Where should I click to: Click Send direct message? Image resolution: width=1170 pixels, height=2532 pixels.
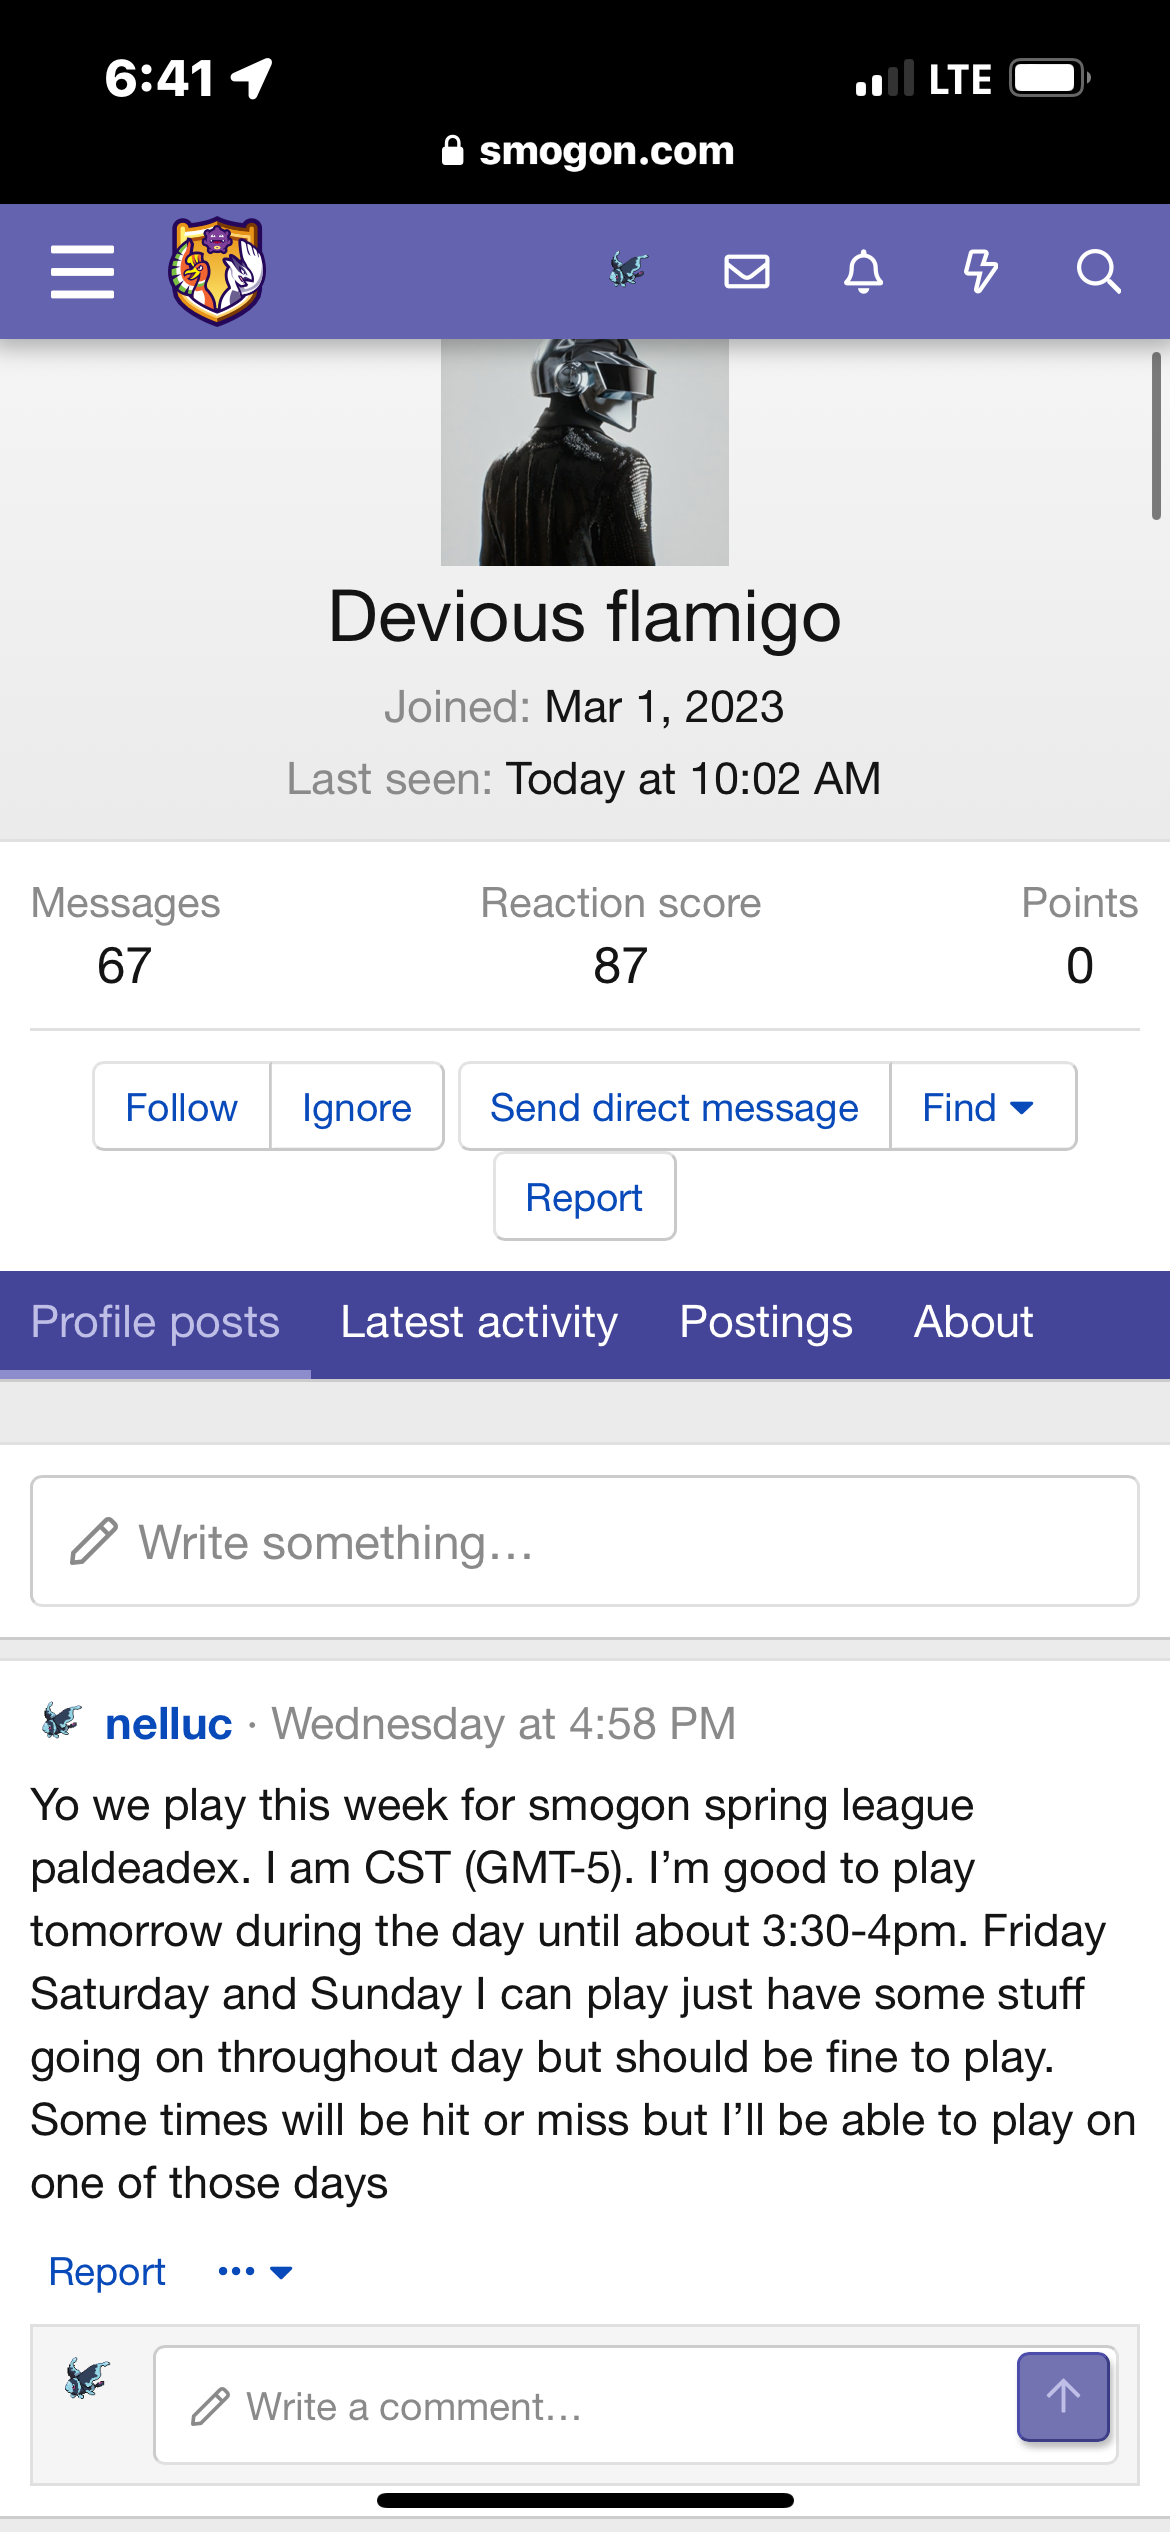(674, 1107)
